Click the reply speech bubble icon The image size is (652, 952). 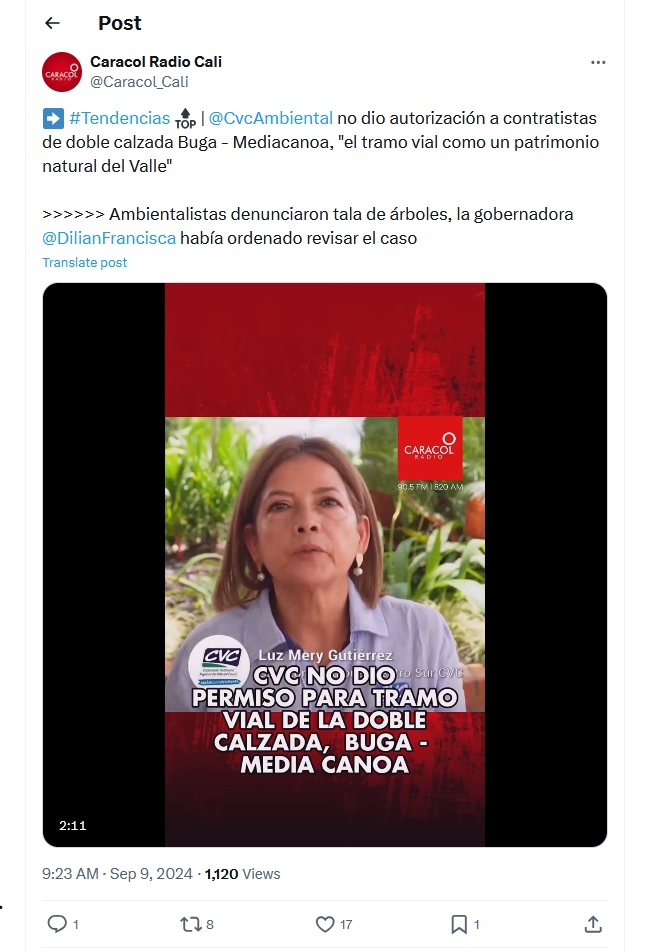coord(57,924)
